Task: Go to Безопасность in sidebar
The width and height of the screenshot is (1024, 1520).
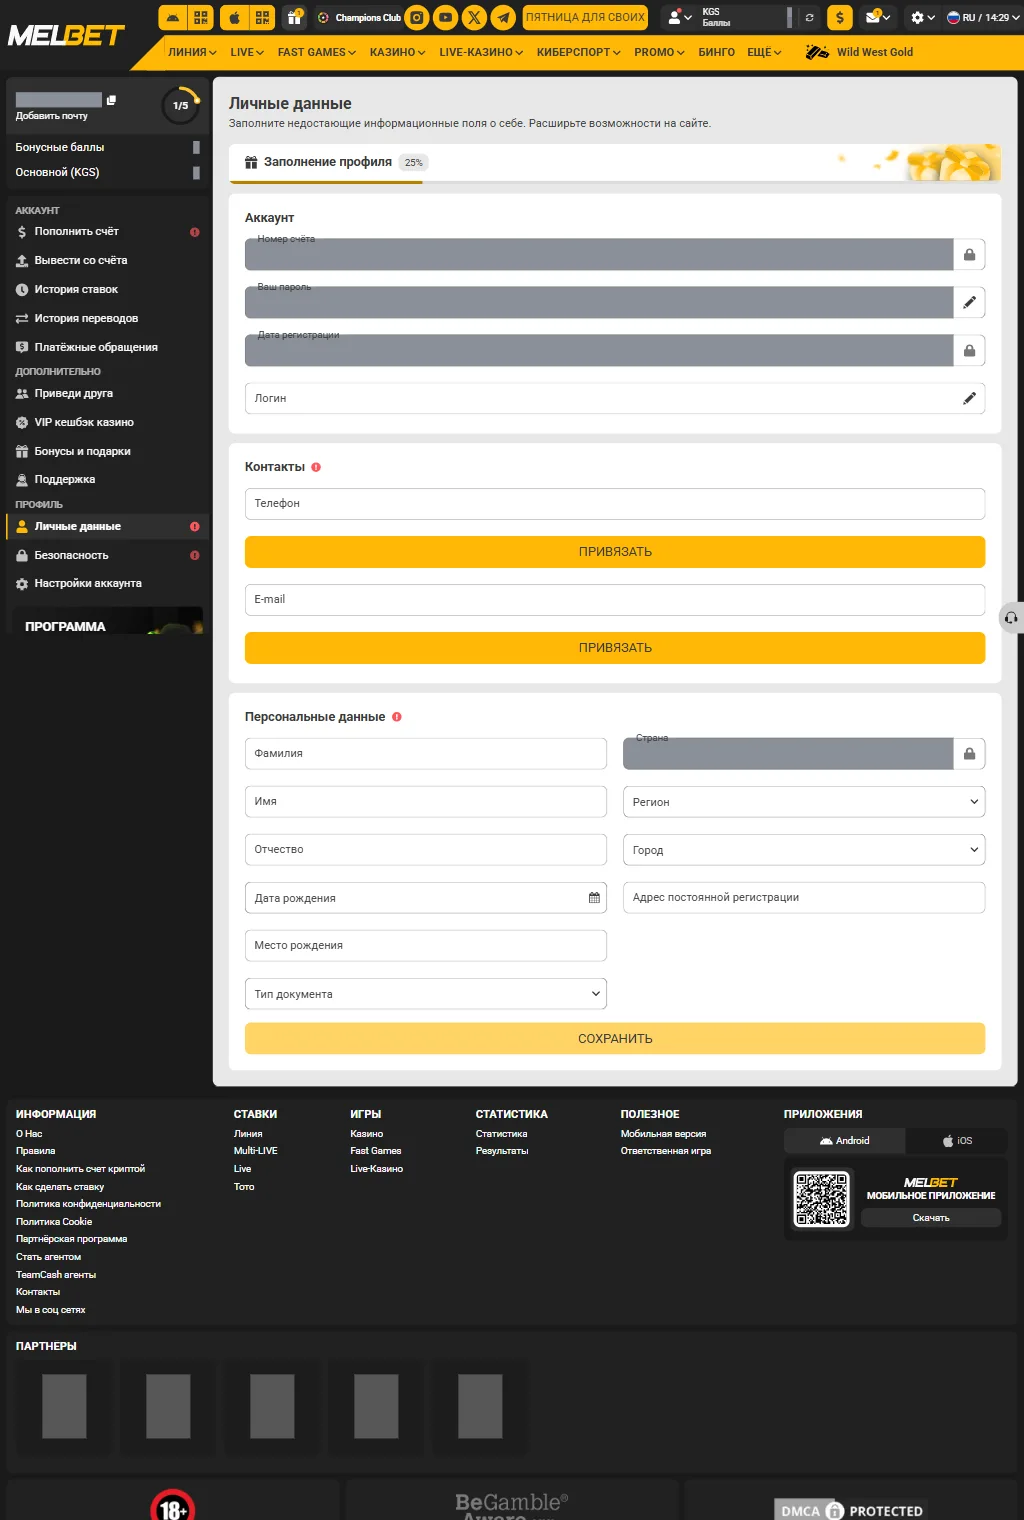Action: (108, 555)
